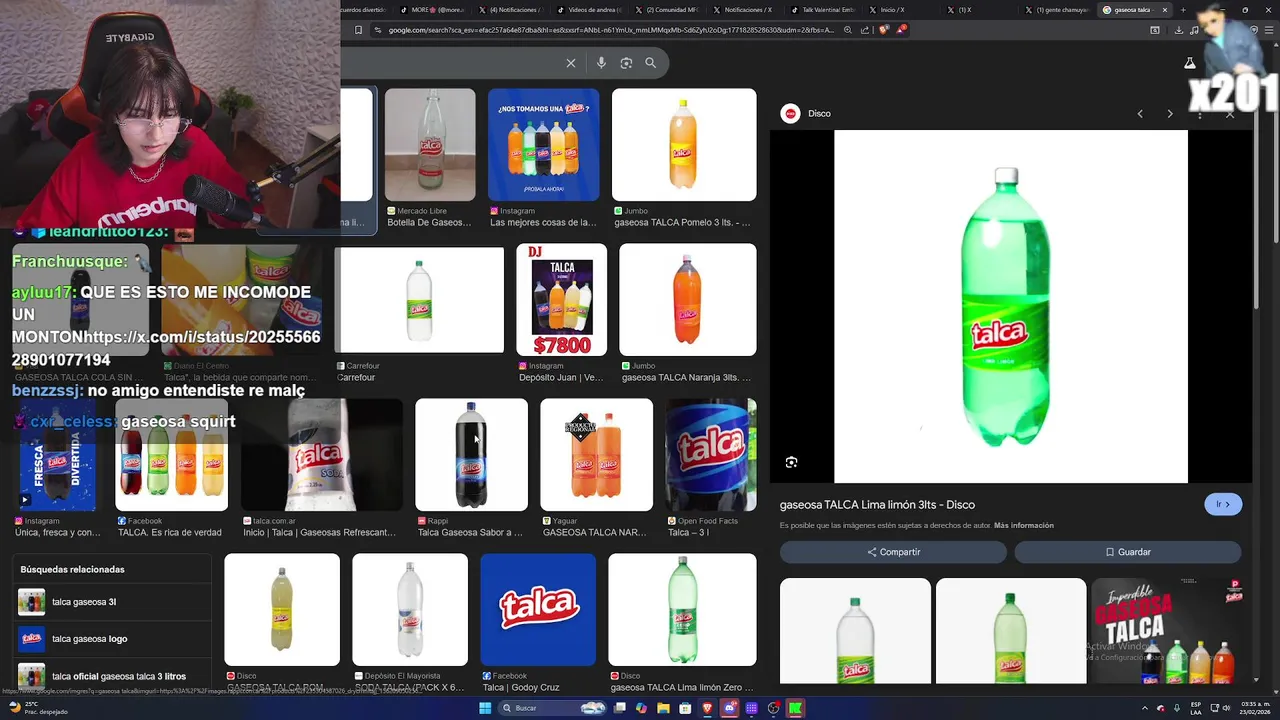Open Google Lens image search icon

point(626,63)
